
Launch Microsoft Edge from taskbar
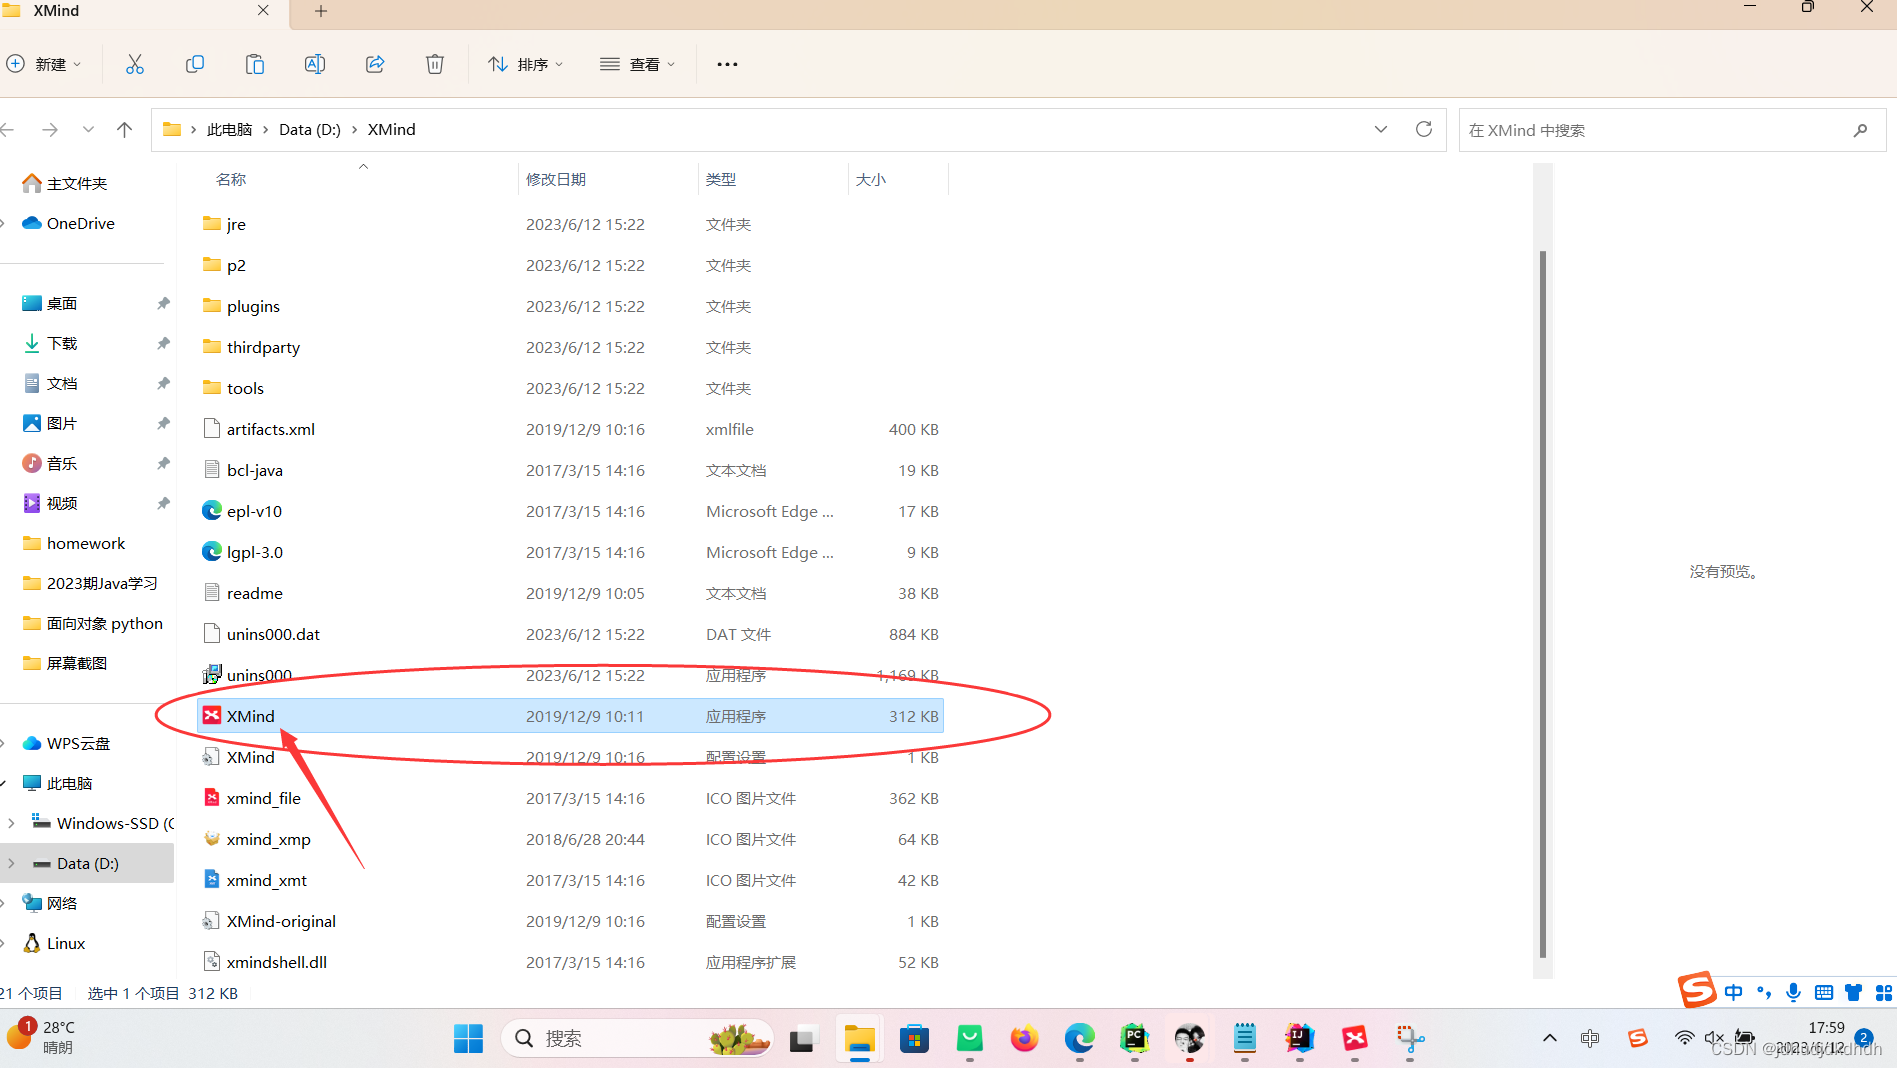click(x=1080, y=1039)
